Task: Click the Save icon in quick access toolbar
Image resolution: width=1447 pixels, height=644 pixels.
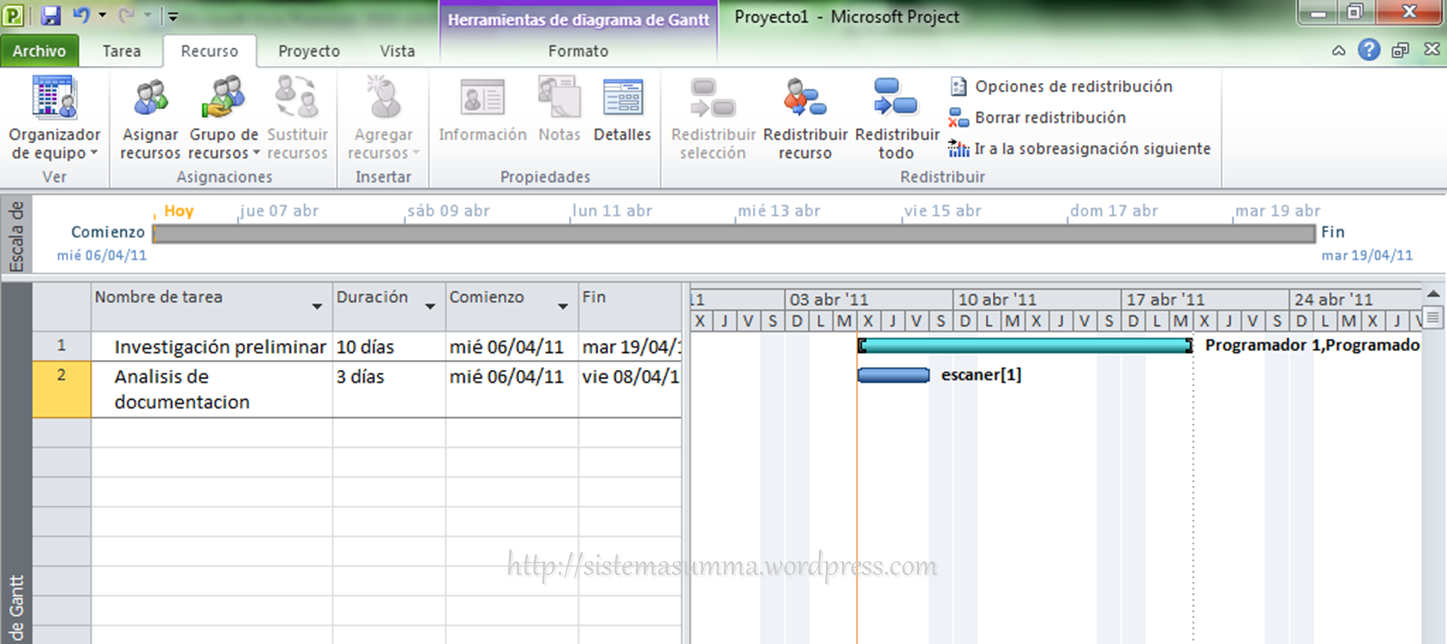Action: (51, 16)
